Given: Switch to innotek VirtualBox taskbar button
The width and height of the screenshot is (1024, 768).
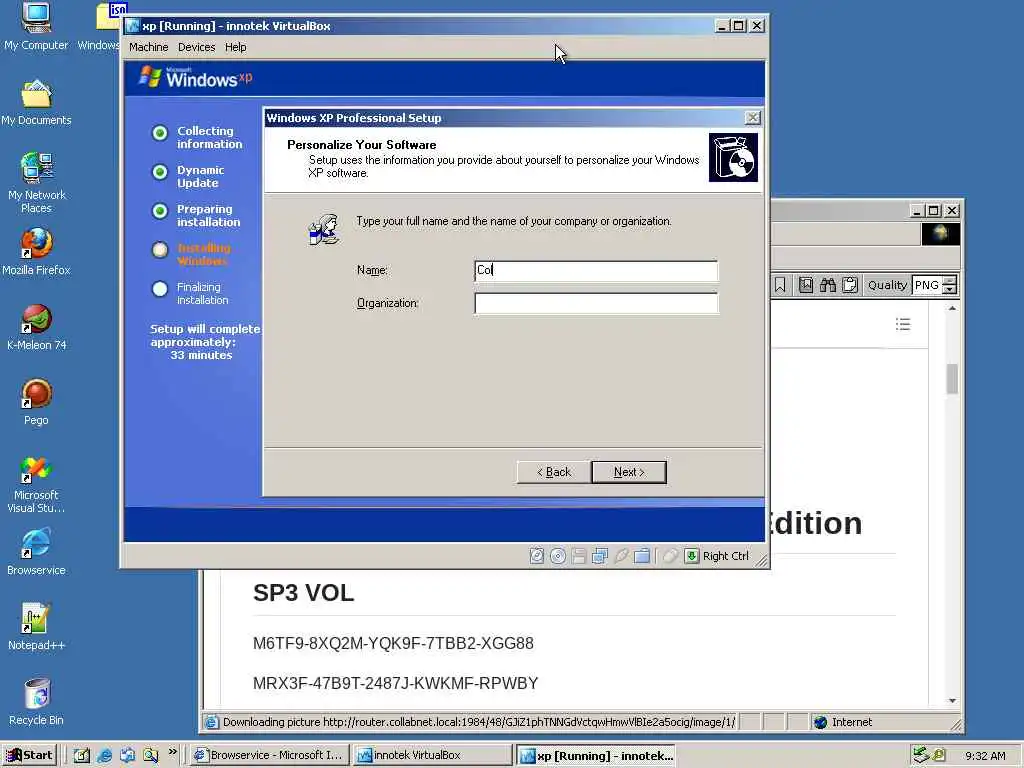Looking at the screenshot, I should click(432, 755).
